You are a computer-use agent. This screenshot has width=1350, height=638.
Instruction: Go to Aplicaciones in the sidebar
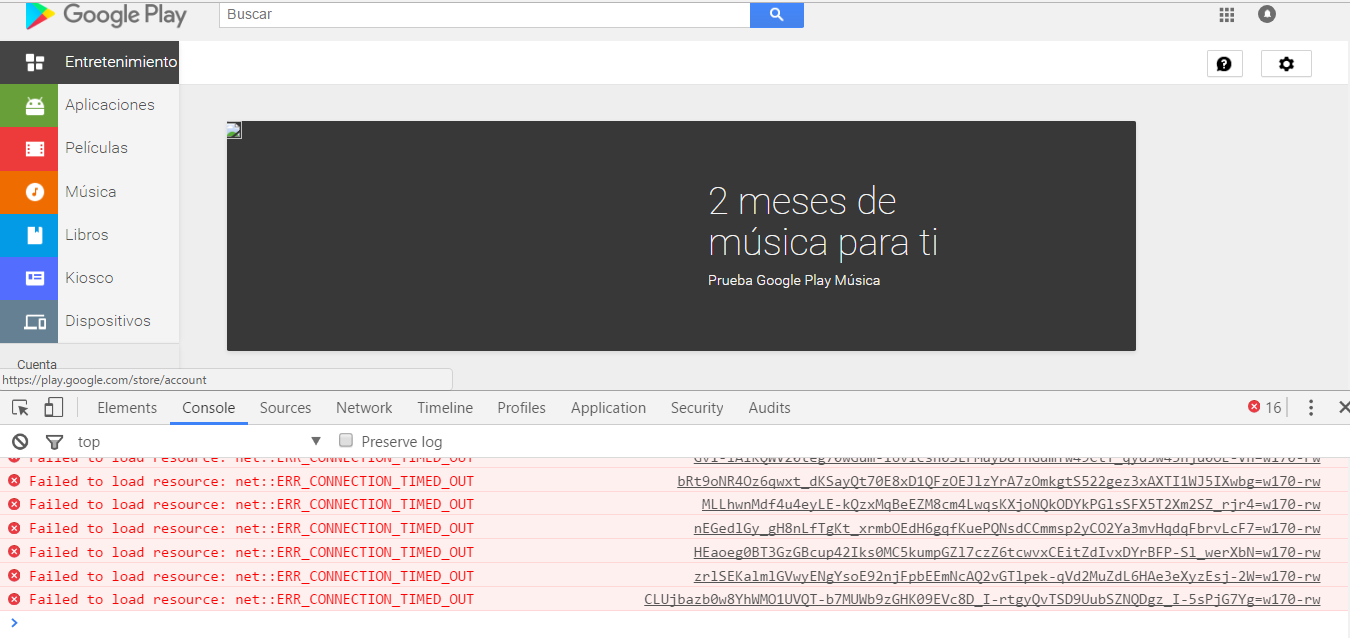click(109, 105)
